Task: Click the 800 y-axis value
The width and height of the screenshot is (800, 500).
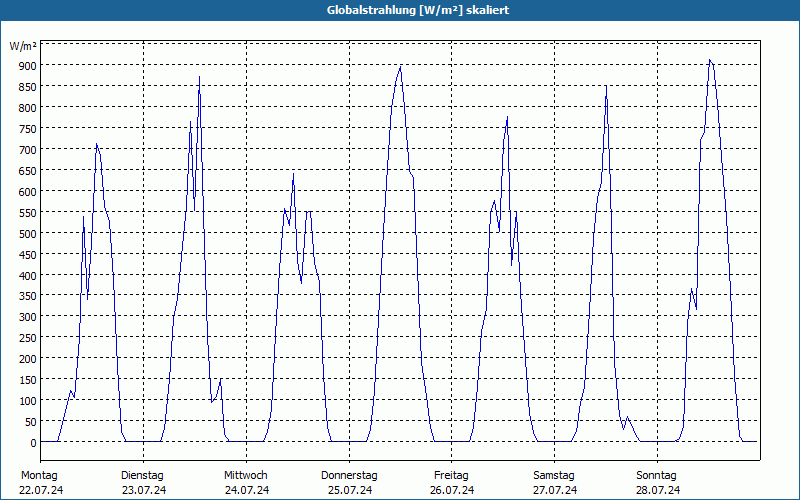Action: (28, 108)
